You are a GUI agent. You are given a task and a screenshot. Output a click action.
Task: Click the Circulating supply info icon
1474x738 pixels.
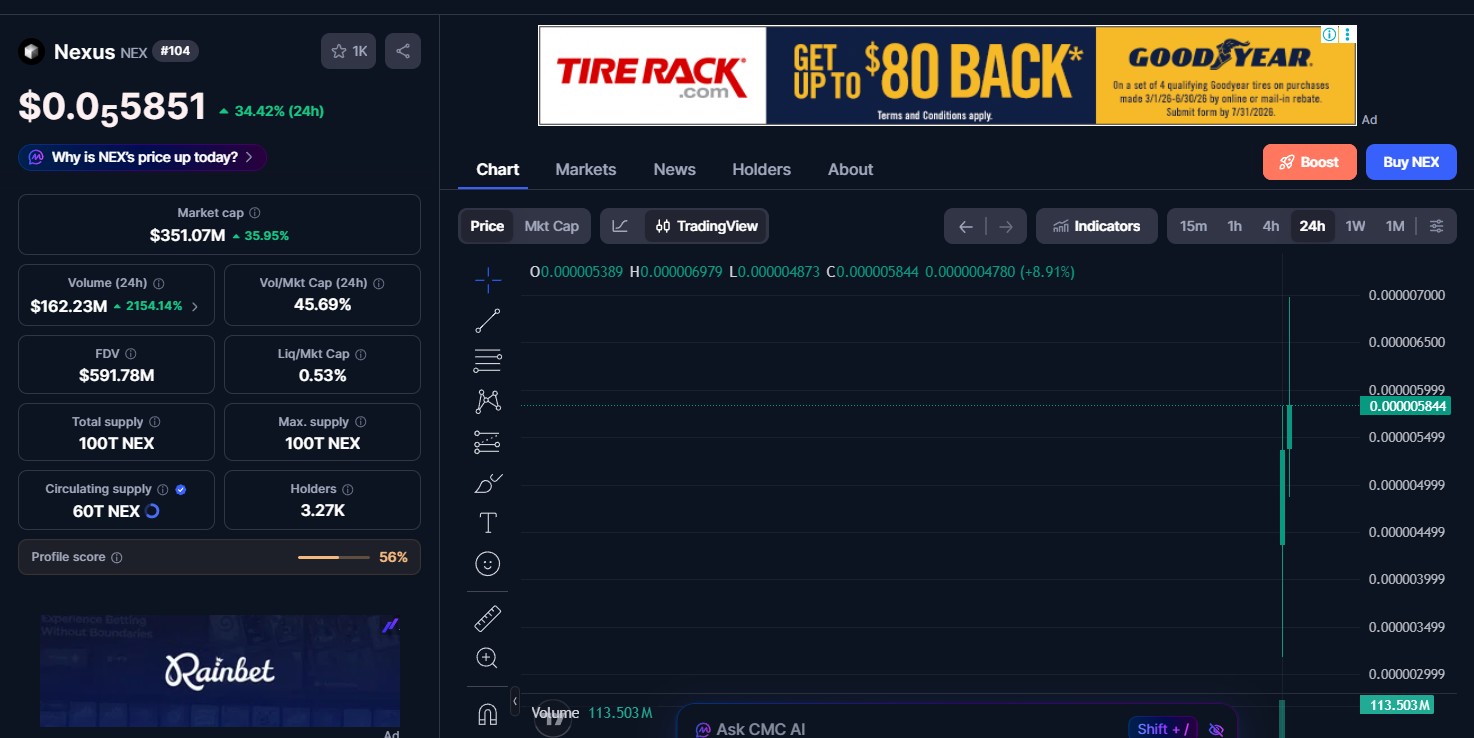tap(163, 490)
